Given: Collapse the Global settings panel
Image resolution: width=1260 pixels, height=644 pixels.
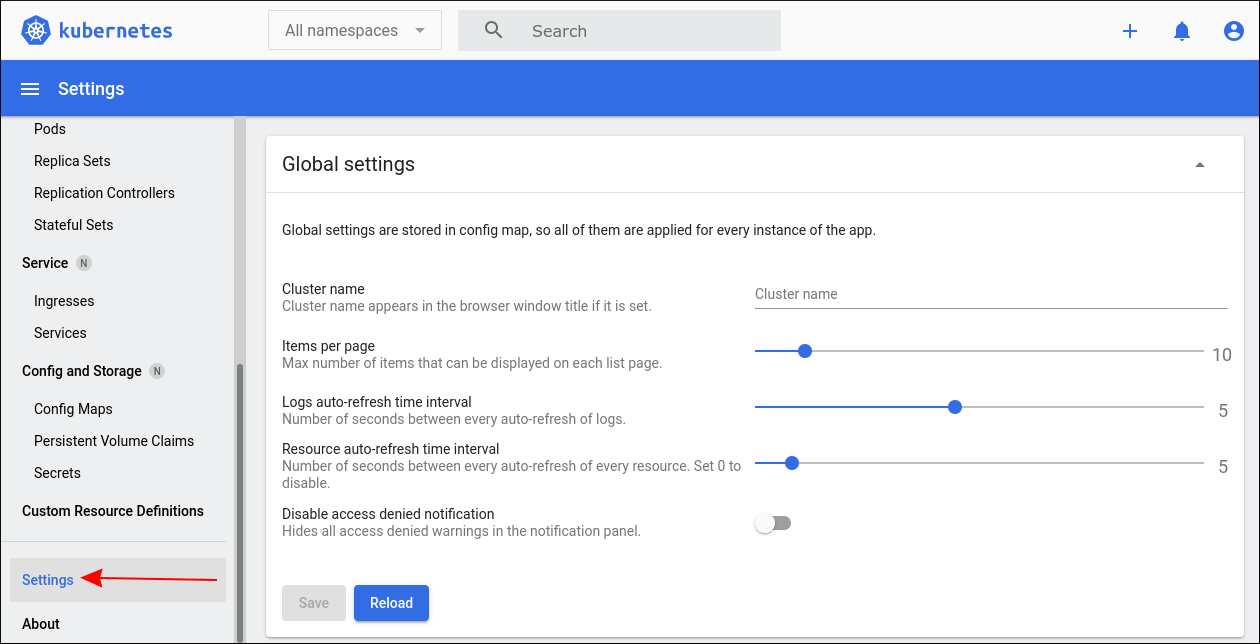Looking at the screenshot, I should (x=1200, y=165).
